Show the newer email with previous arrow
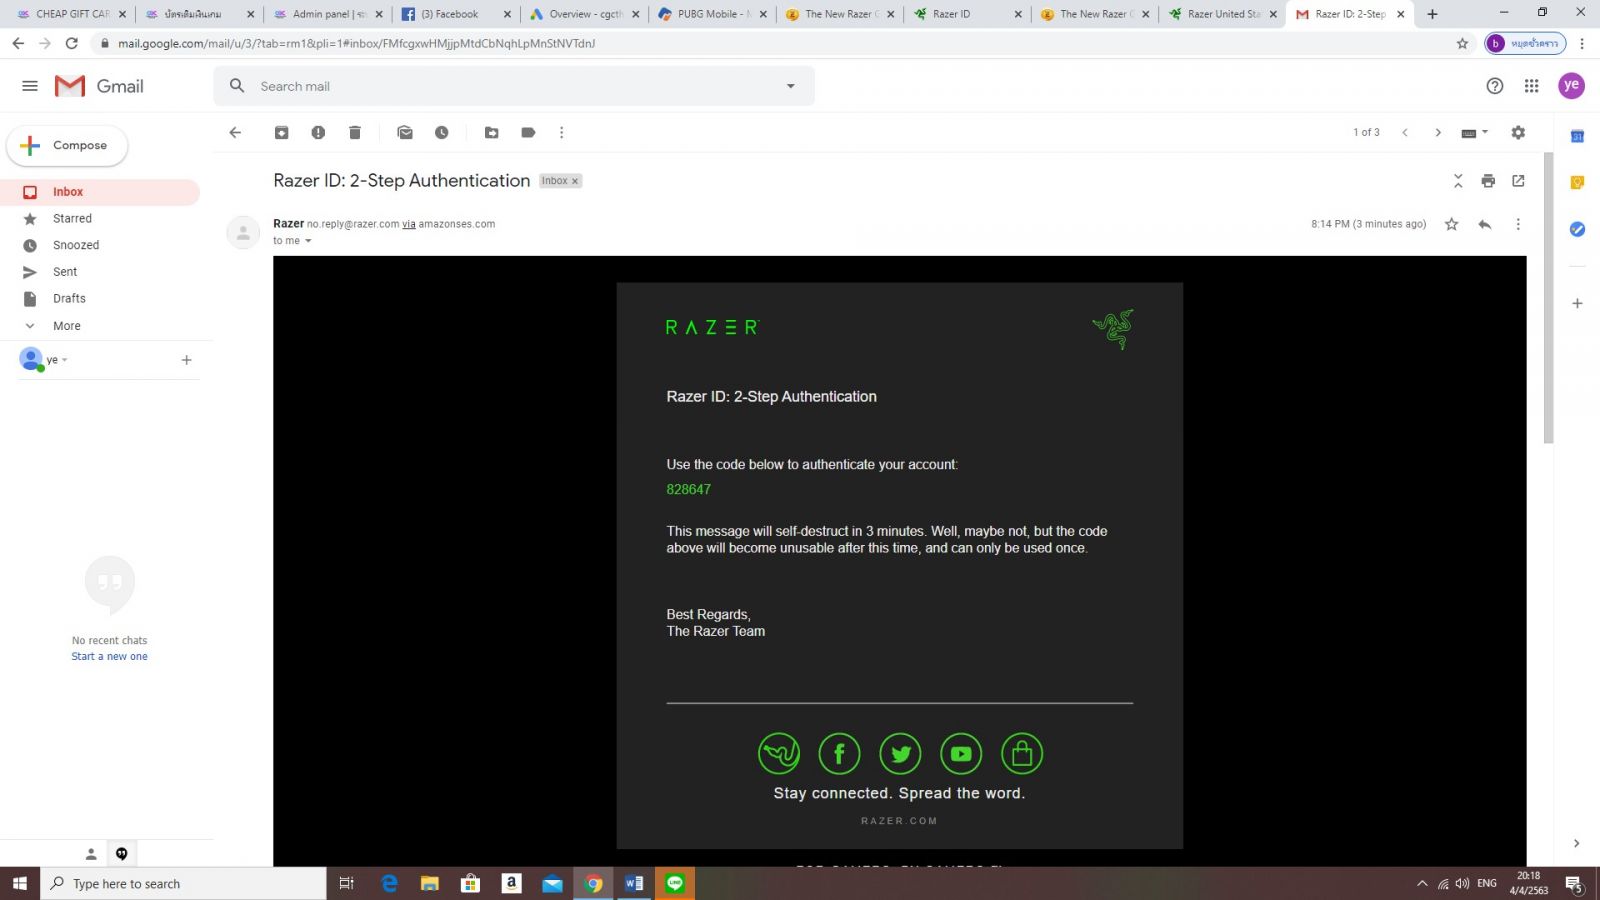 pyautogui.click(x=1405, y=132)
